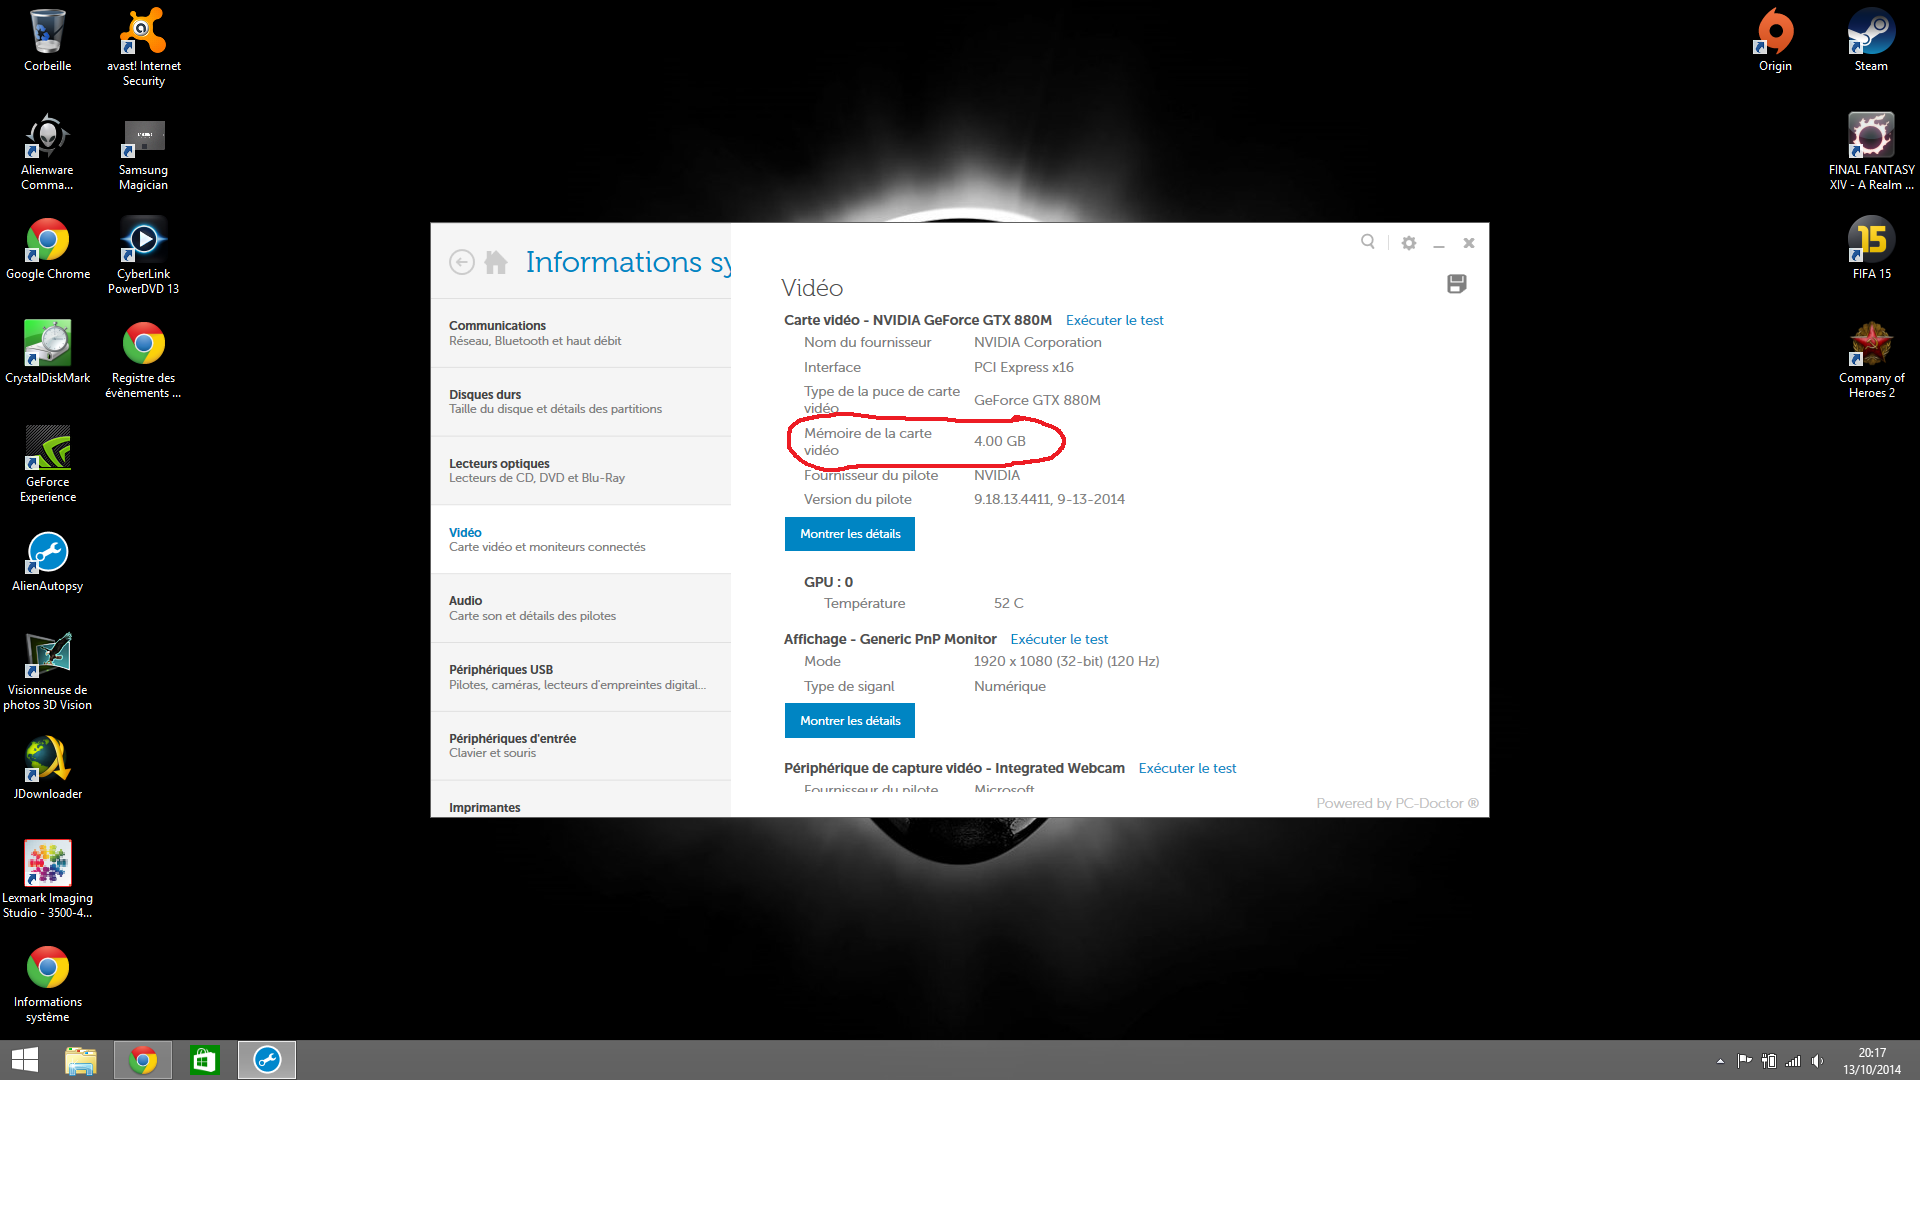Viewport: 1920px width, 1224px height.
Task: Launch GeForce Experience shortcut
Action: [x=48, y=463]
